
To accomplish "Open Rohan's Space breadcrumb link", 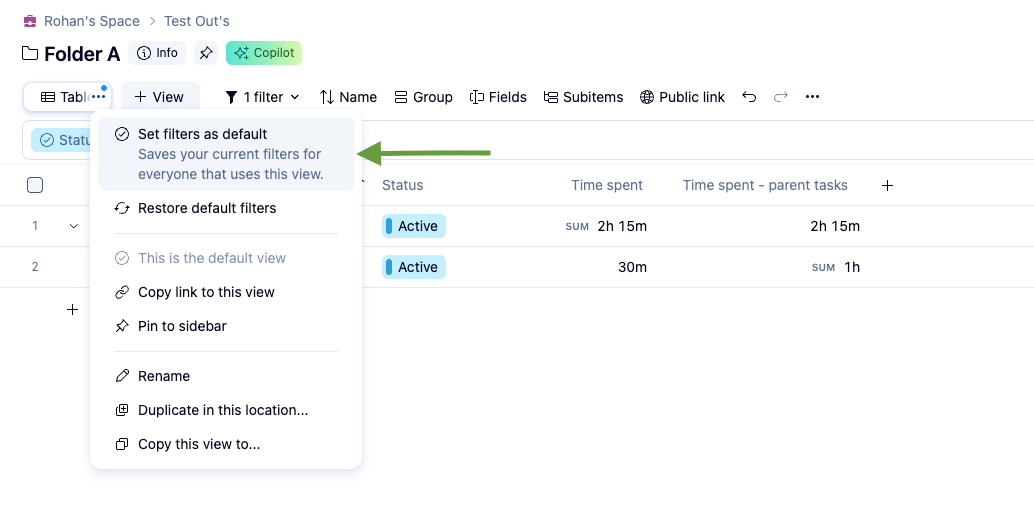I will (x=91, y=21).
